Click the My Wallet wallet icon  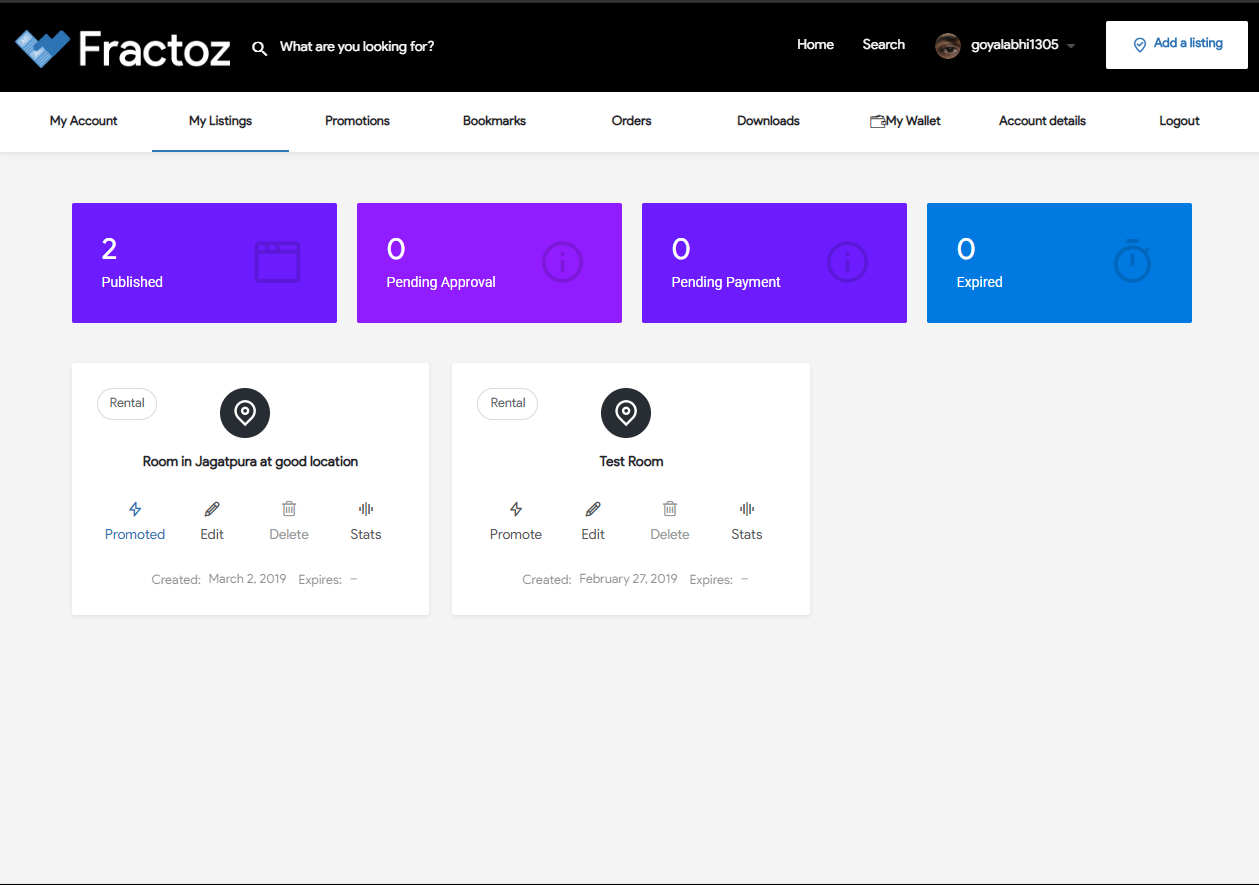[877, 120]
